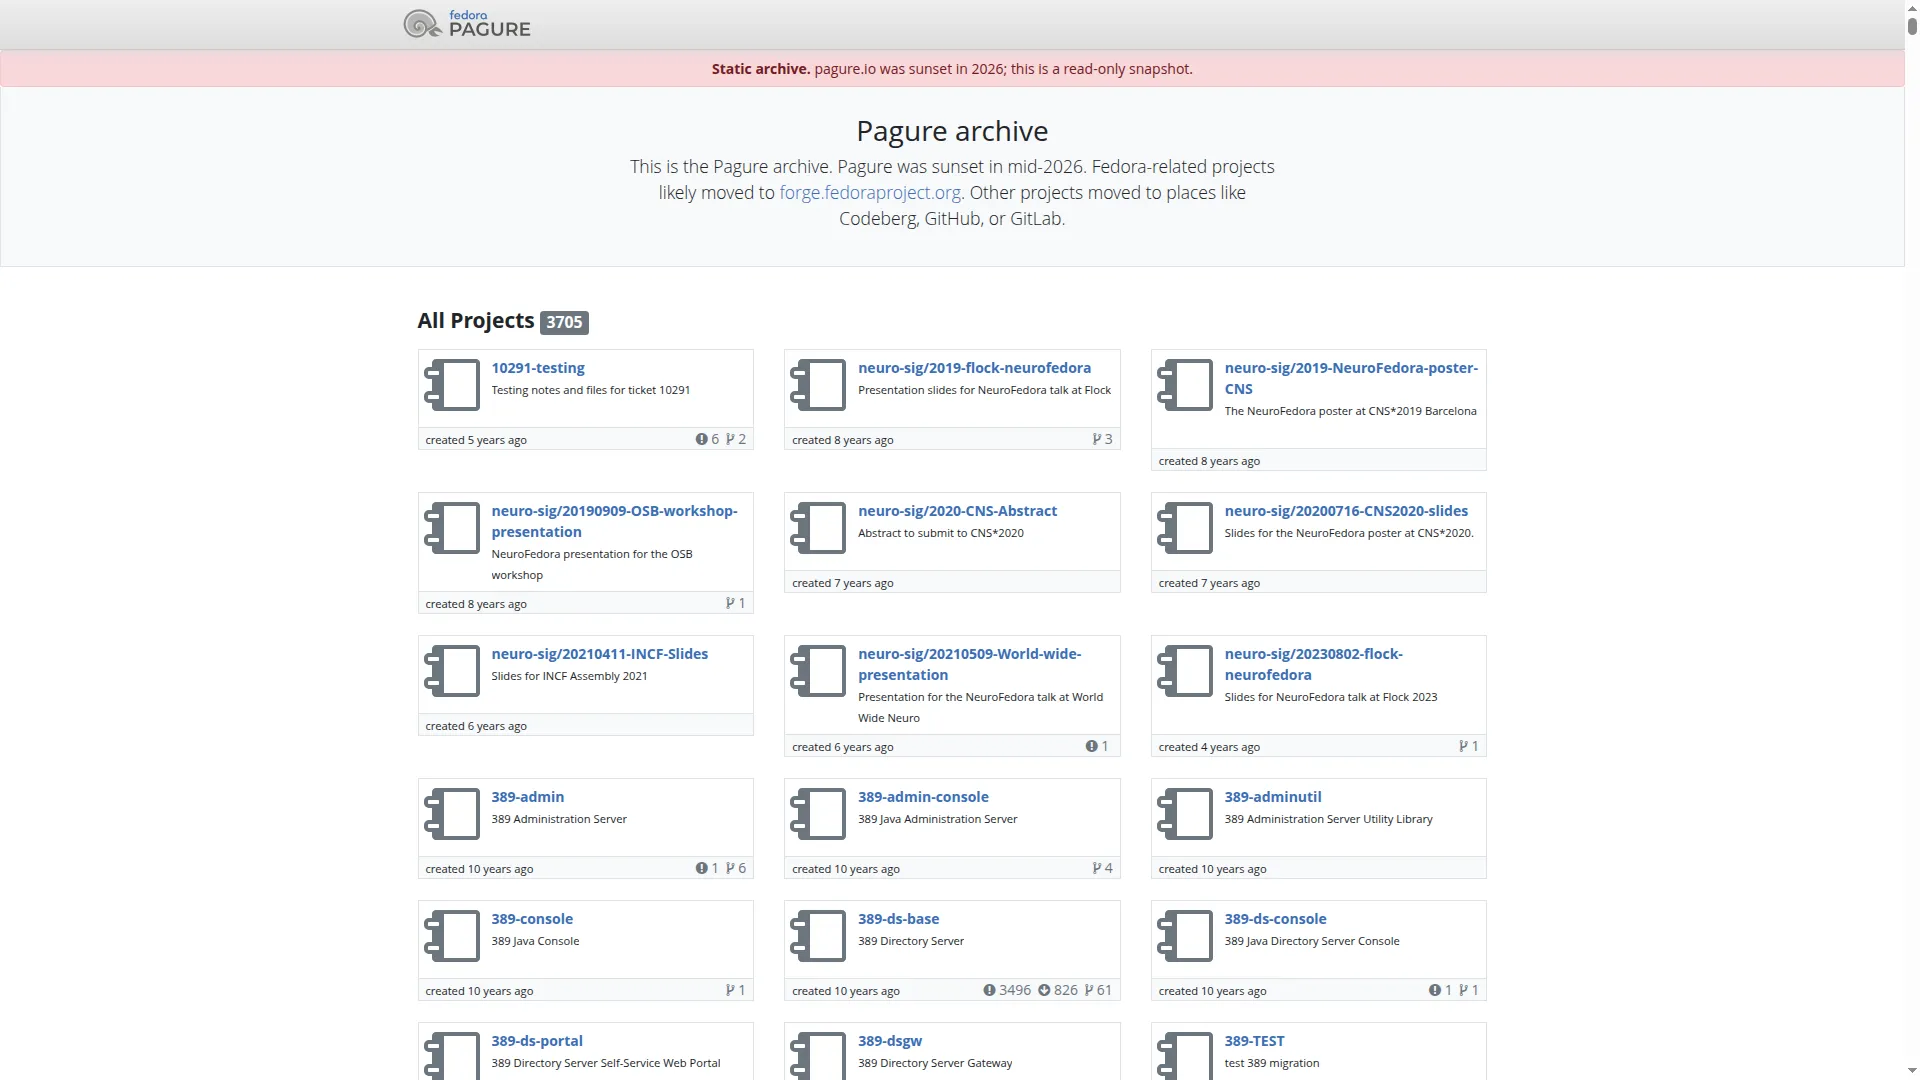
Task: Open the 389-dsgw project
Action: pyautogui.click(x=890, y=1041)
